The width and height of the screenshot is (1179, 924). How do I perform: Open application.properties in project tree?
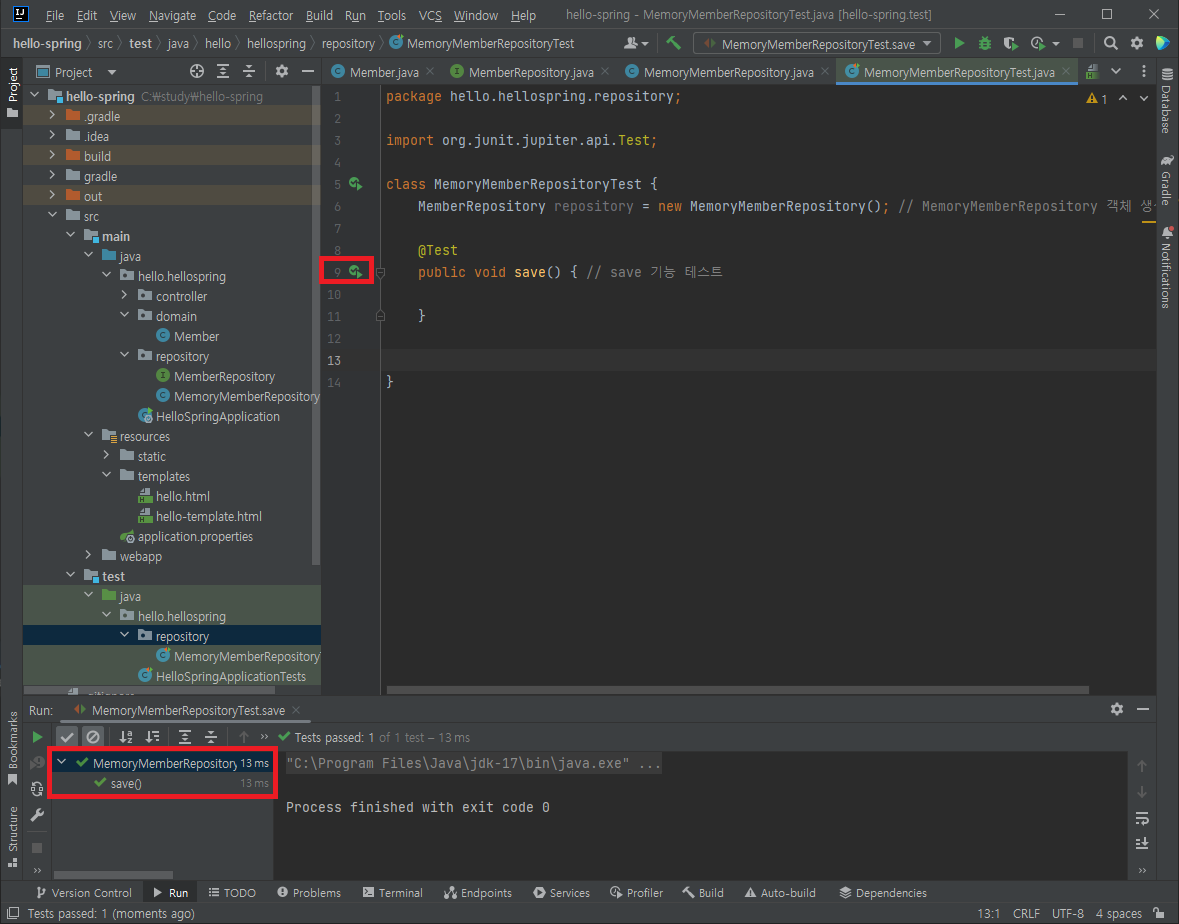[x=195, y=536]
